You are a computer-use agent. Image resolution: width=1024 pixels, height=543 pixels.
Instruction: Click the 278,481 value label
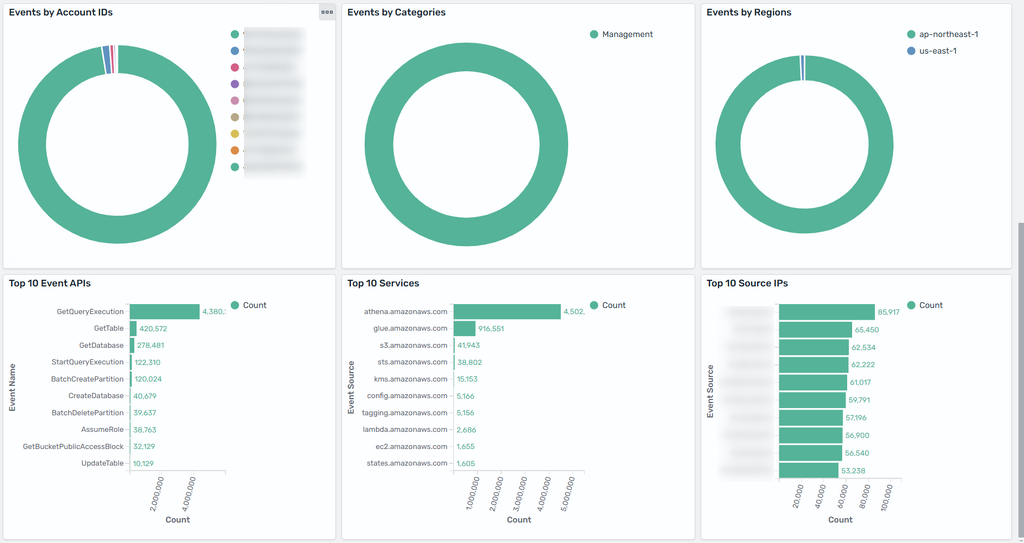pyautogui.click(x=150, y=346)
